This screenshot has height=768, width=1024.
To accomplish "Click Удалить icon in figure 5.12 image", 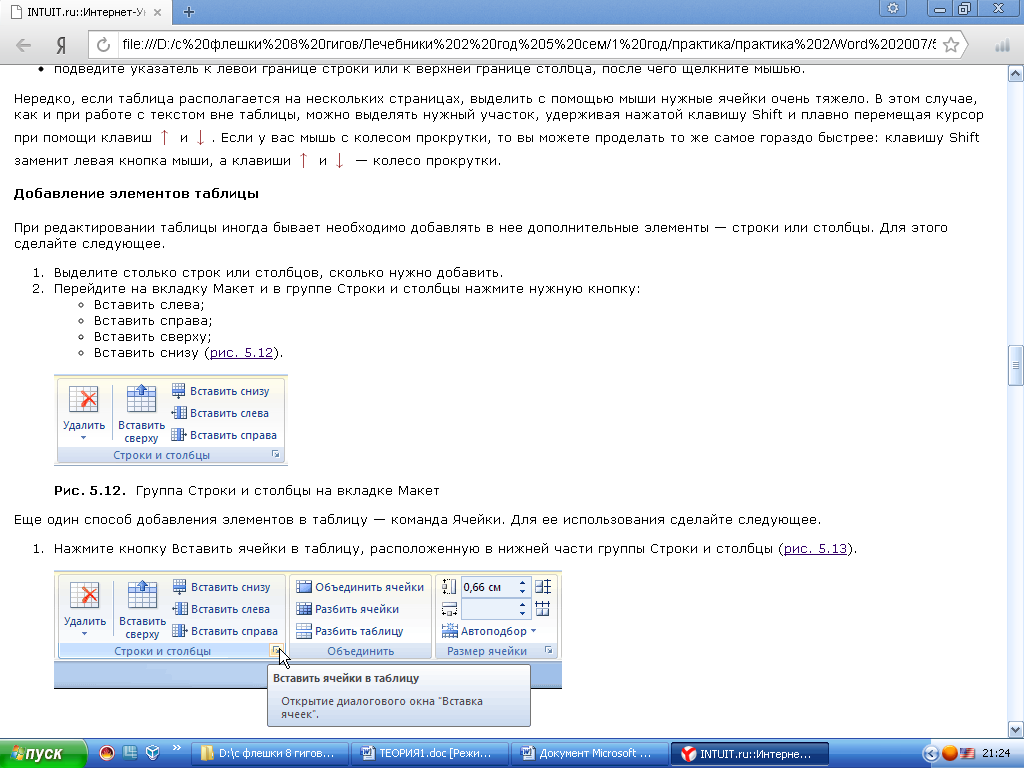I will tap(84, 399).
